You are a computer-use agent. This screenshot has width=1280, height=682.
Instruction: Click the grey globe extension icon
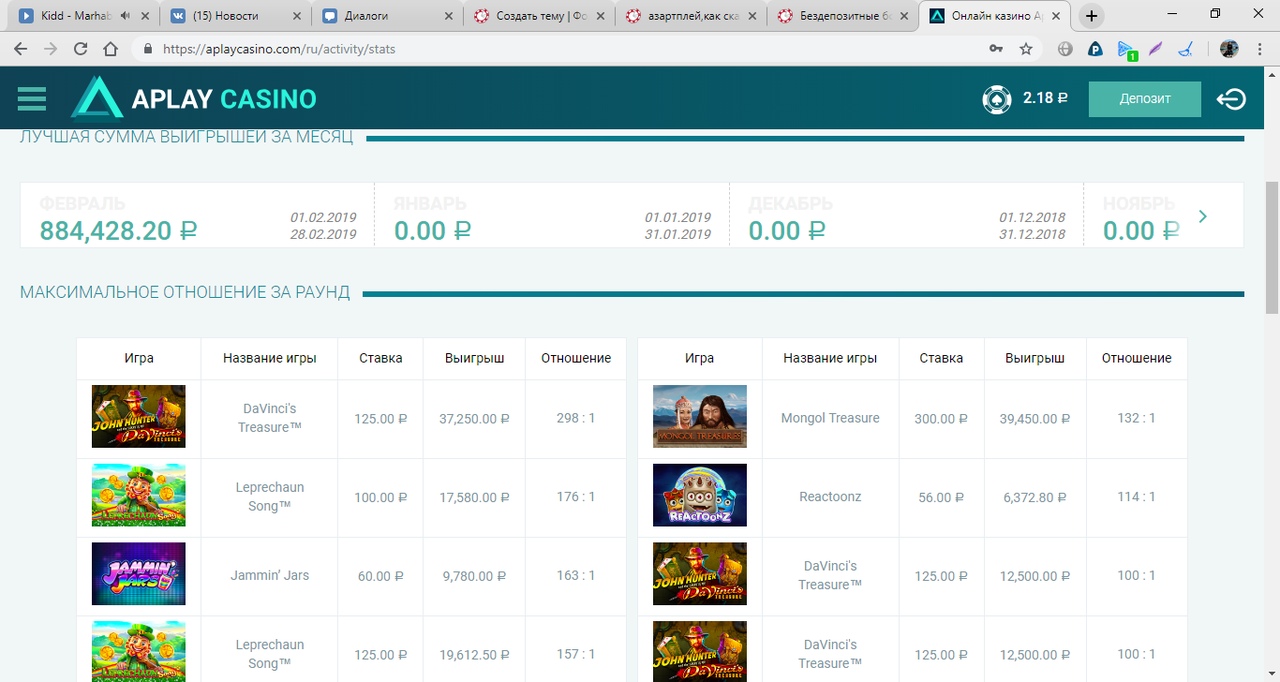click(x=1065, y=48)
